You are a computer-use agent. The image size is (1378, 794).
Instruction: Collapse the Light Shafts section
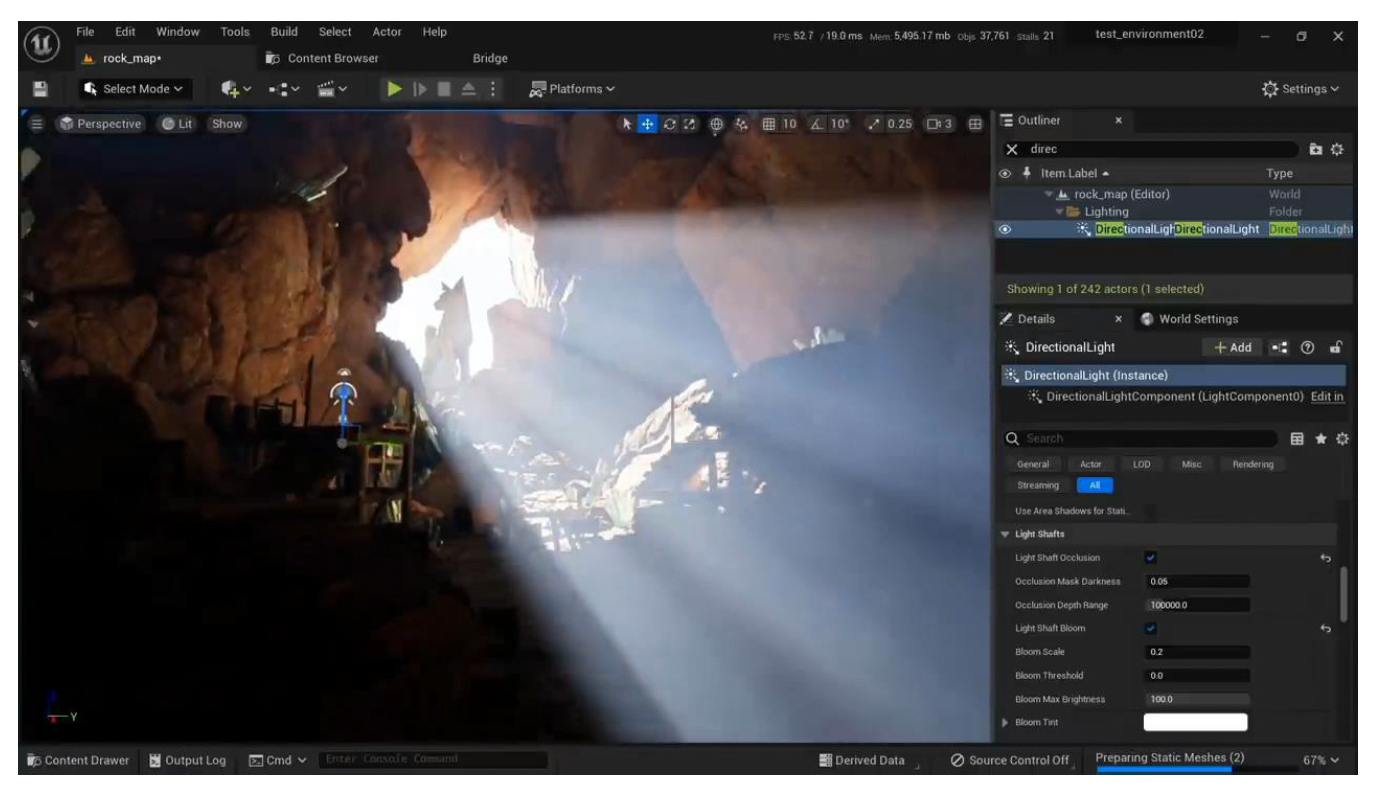tap(1006, 534)
